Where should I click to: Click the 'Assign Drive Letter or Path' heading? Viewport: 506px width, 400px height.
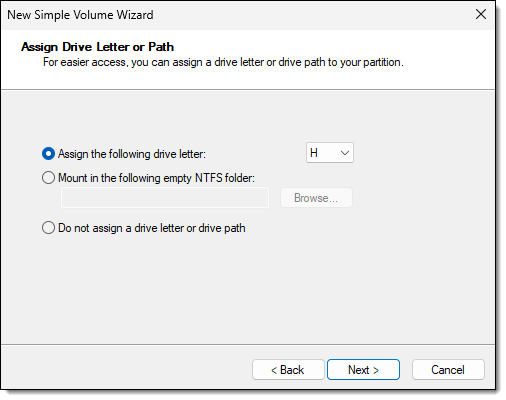98,47
